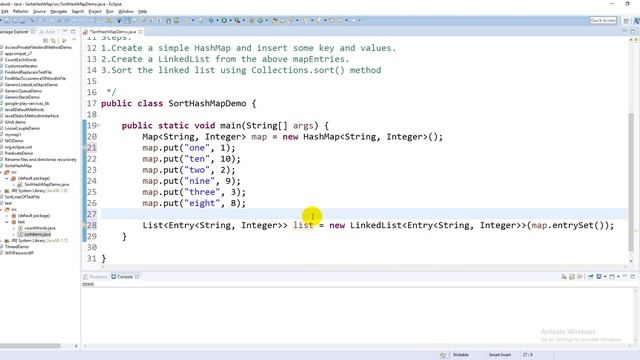Image resolution: width=640 pixels, height=360 pixels.
Task: Expand JRE System Library [JavaSE-1.8] node
Action: click(2, 191)
